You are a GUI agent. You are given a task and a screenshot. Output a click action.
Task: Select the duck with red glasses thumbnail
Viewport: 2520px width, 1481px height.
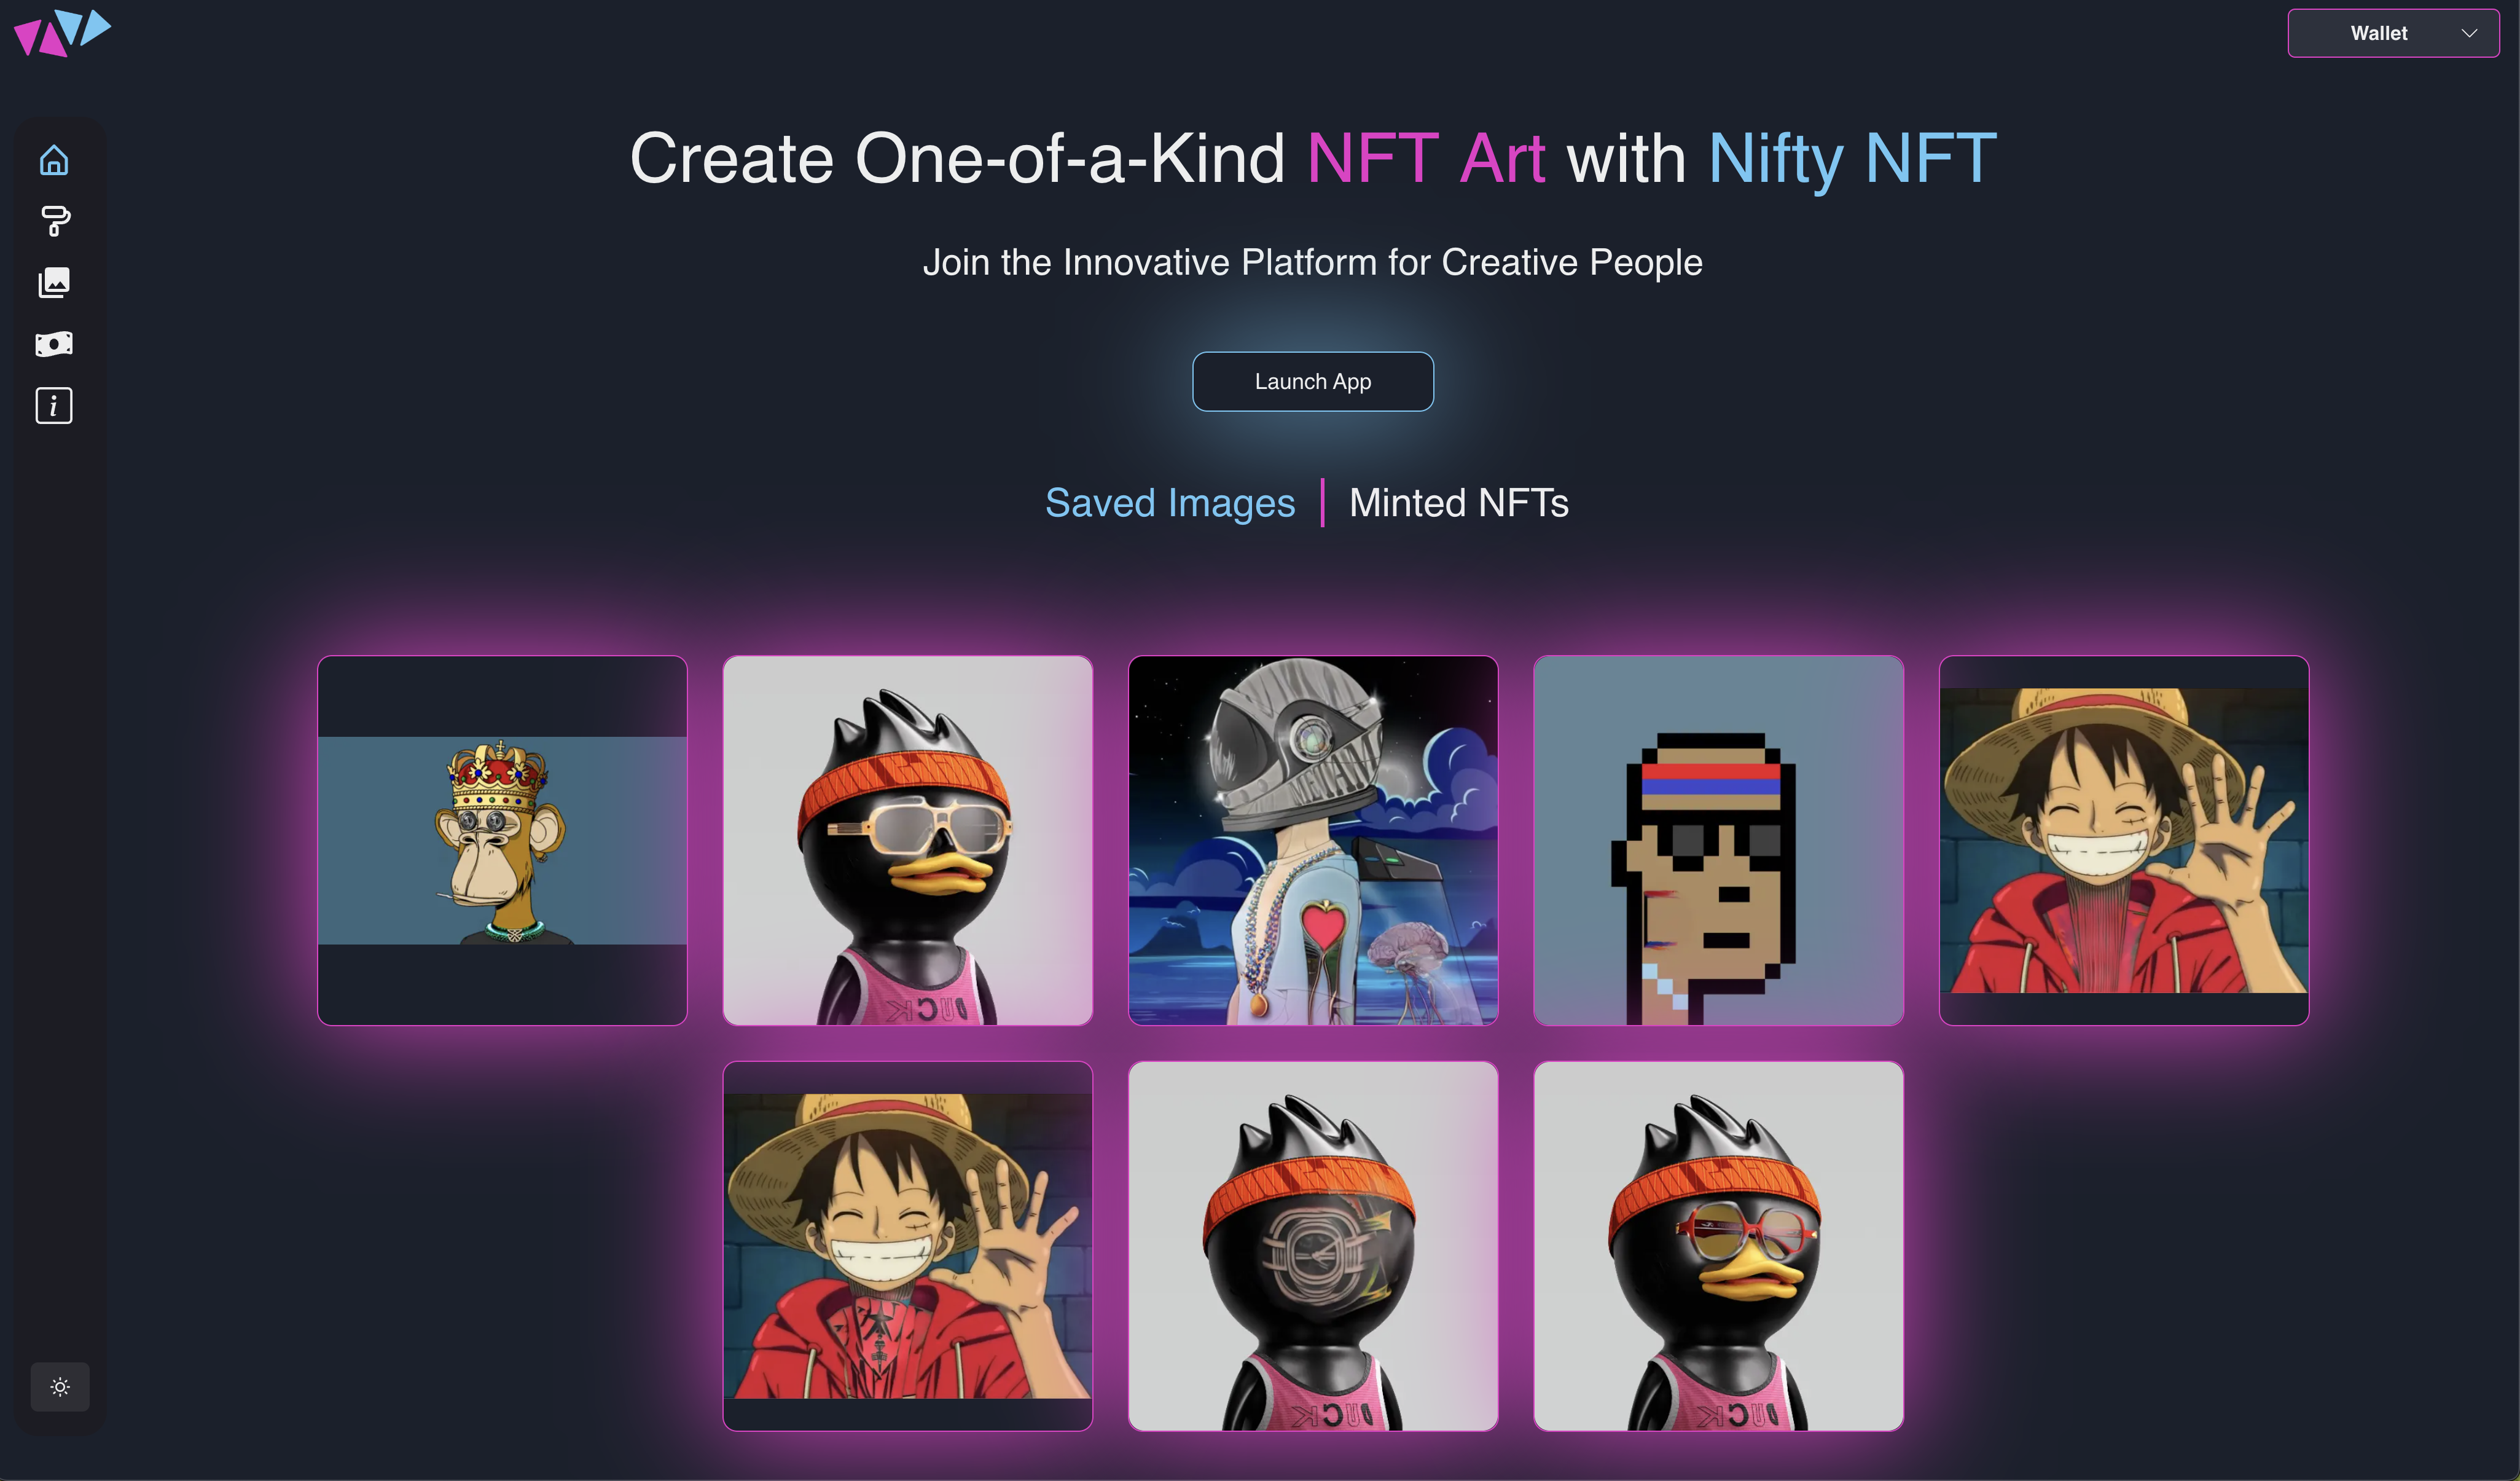tap(1719, 1246)
